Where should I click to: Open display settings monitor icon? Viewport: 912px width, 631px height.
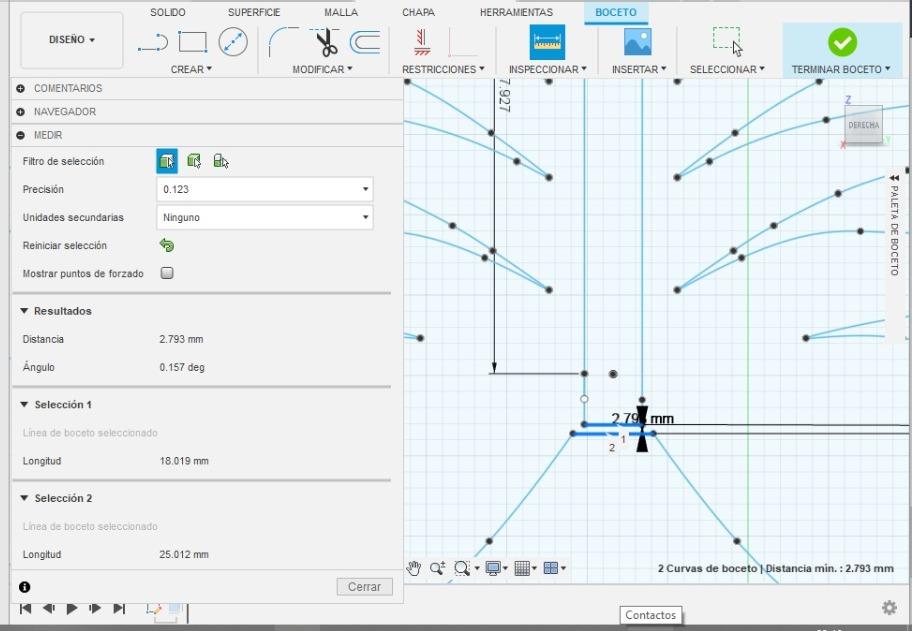click(x=493, y=568)
